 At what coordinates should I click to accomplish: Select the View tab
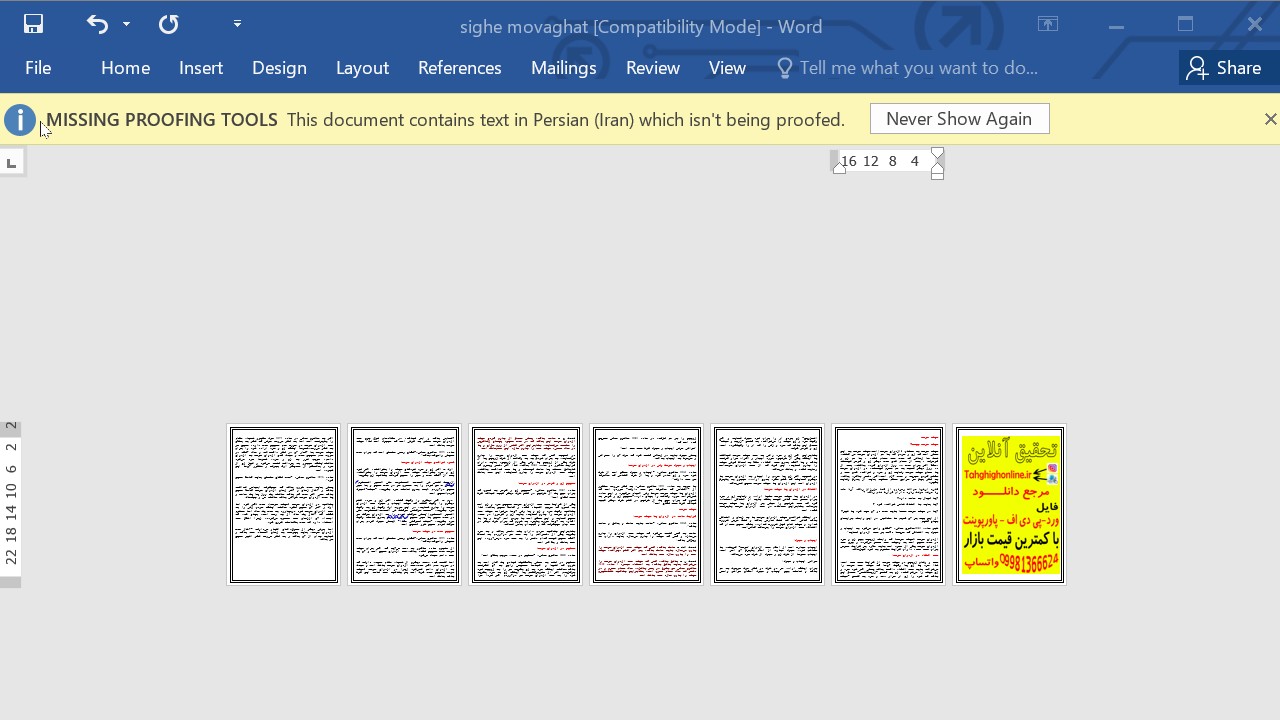[727, 68]
